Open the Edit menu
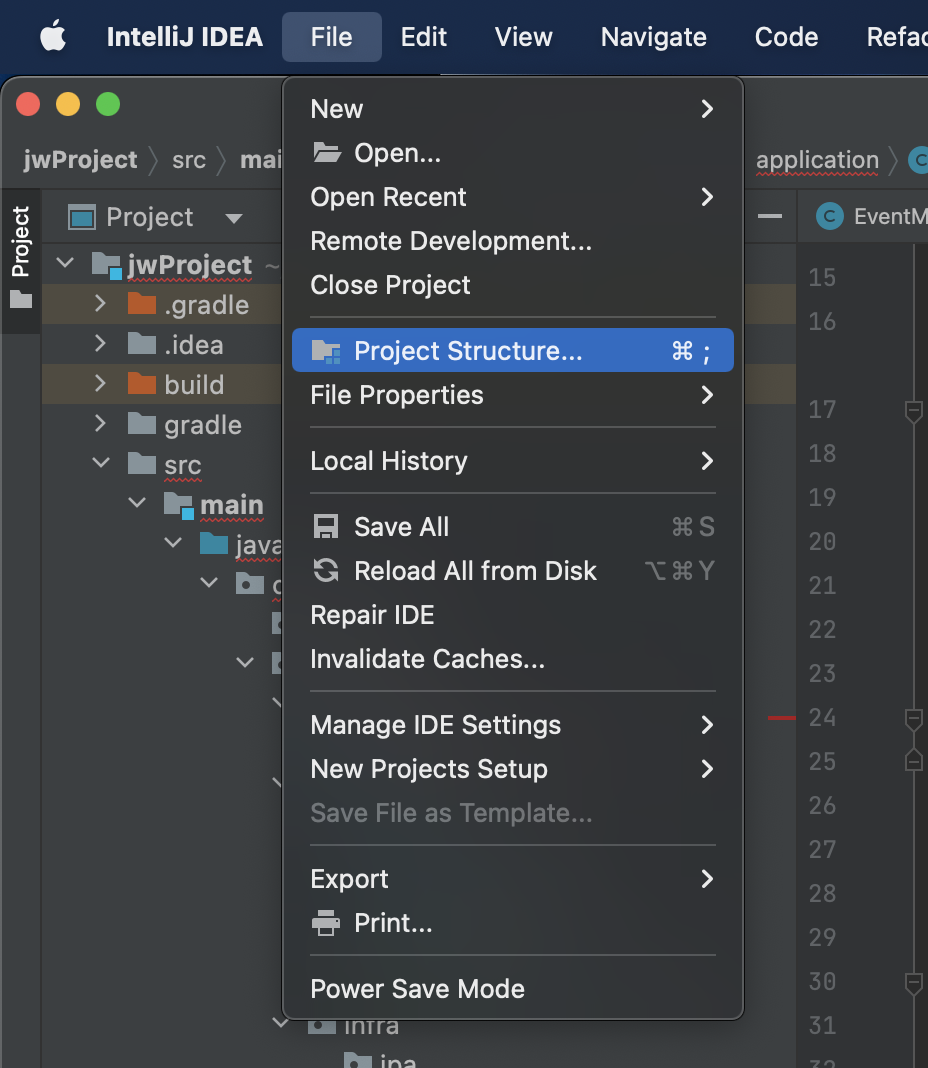 (423, 37)
